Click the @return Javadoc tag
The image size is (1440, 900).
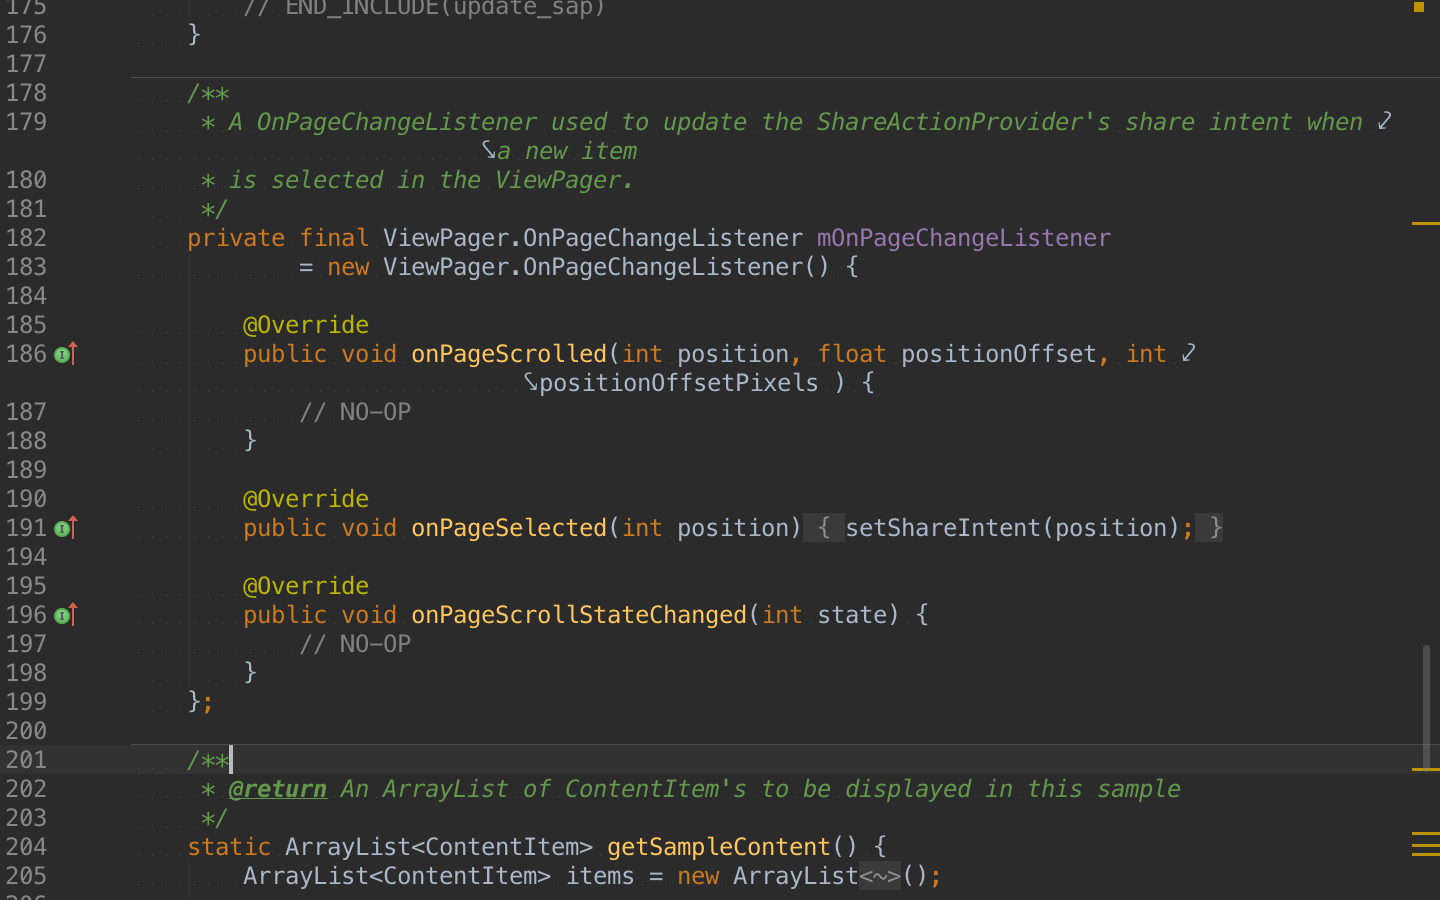click(x=277, y=789)
